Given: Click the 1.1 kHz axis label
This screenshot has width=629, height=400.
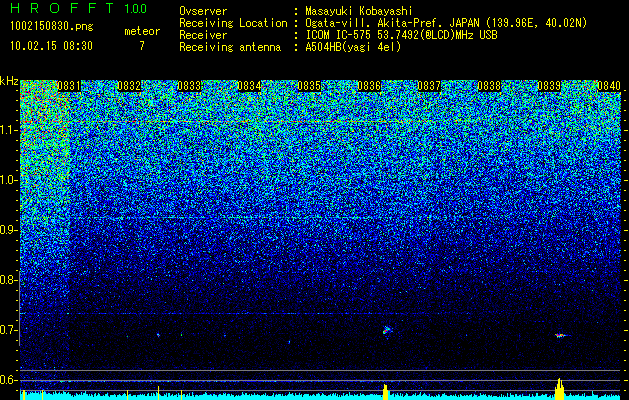Looking at the screenshot, I should point(9,130).
